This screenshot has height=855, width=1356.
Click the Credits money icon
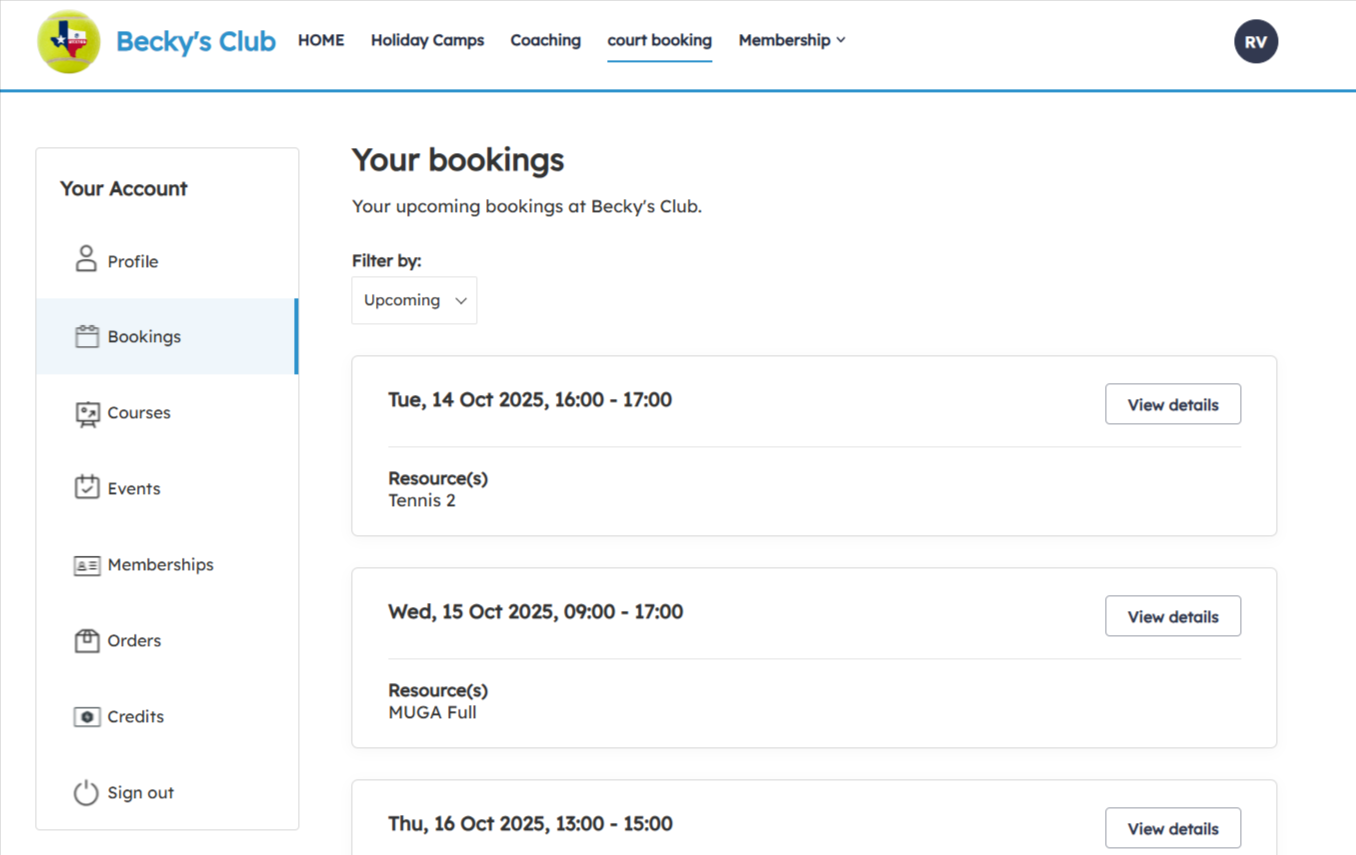pos(87,717)
